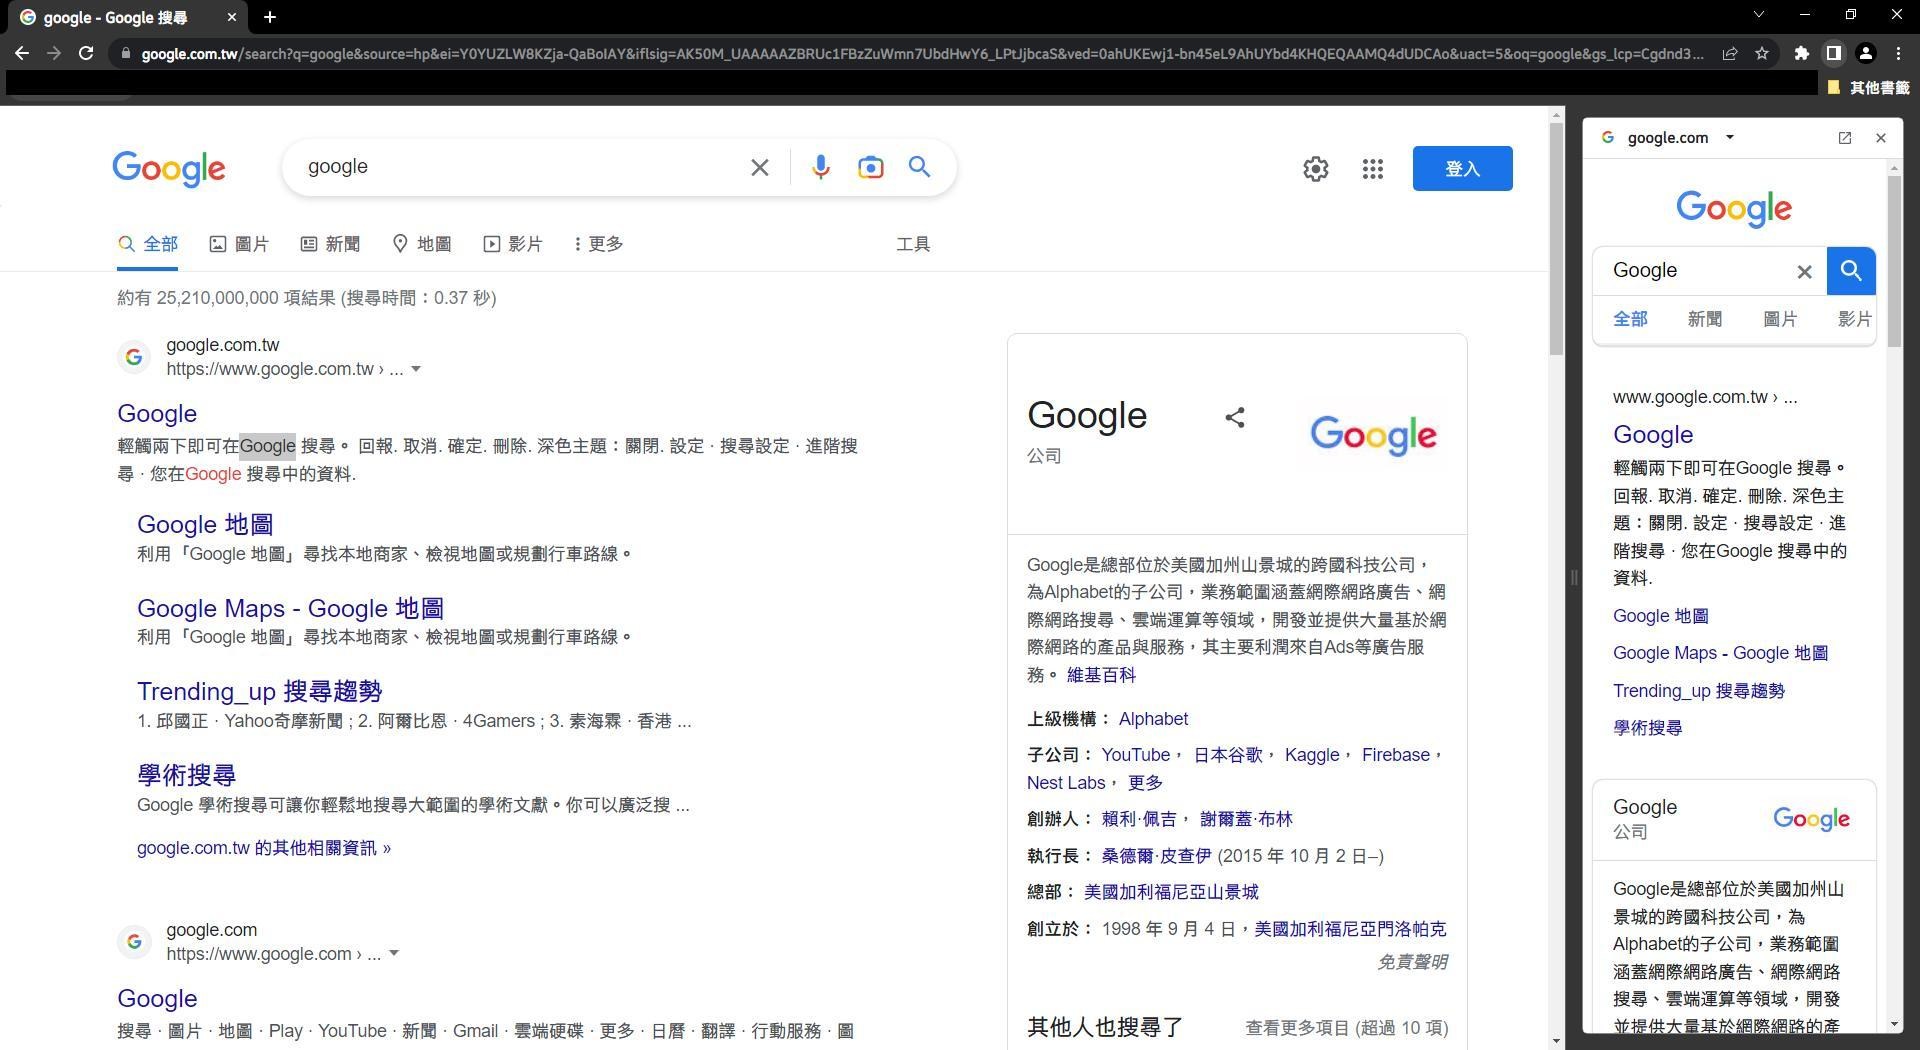Image resolution: width=1920 pixels, height=1050 pixels.
Task: Clear the search query with the X icon
Action: click(759, 167)
